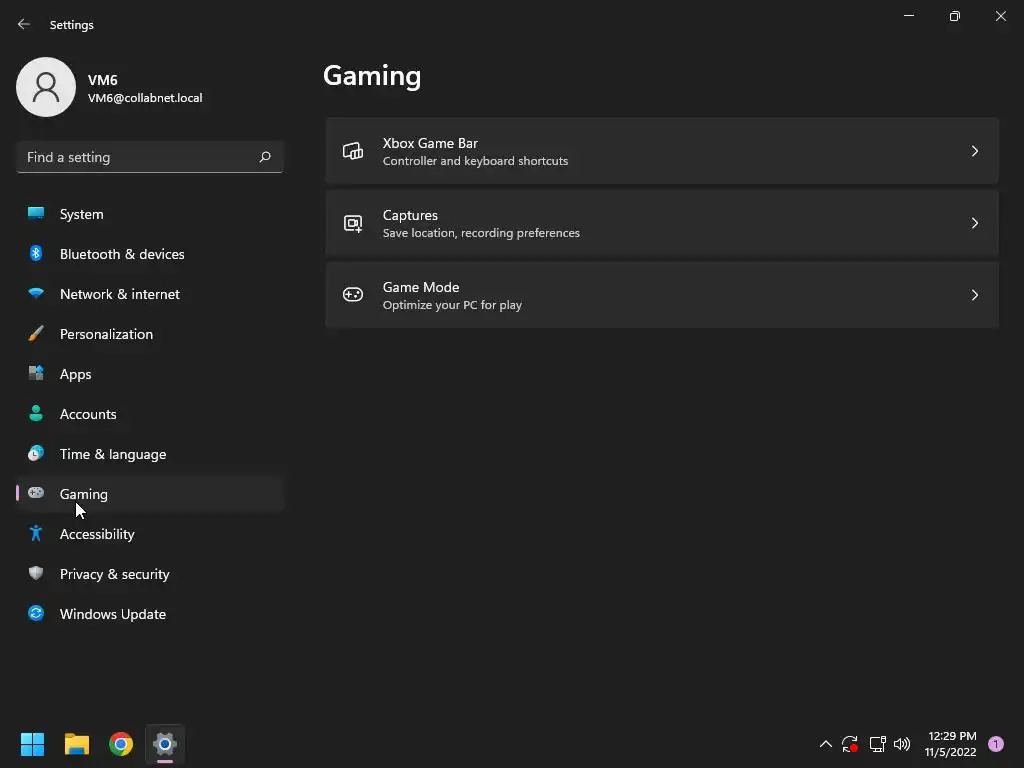The image size is (1024, 768).
Task: Close the Settings window
Action: tap(1000, 16)
